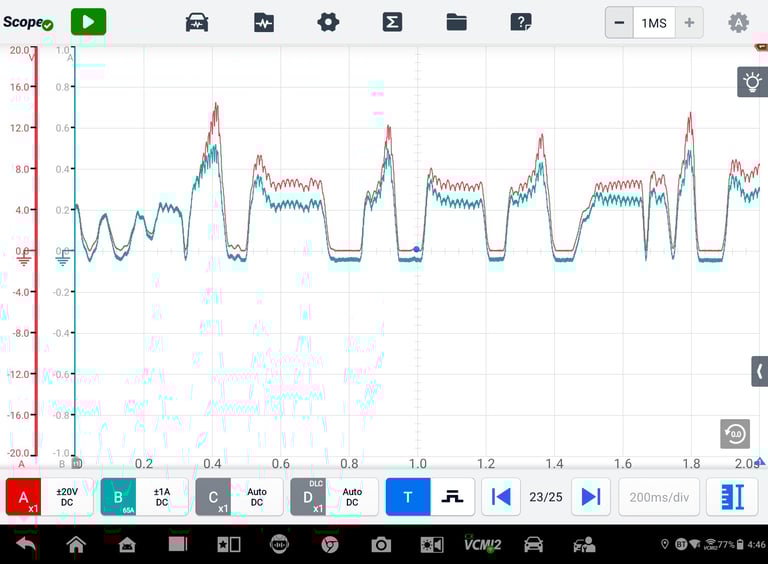Viewport: 768px width, 564px height.
Task: Open the favorites star split-screen icon
Action: tap(229, 544)
